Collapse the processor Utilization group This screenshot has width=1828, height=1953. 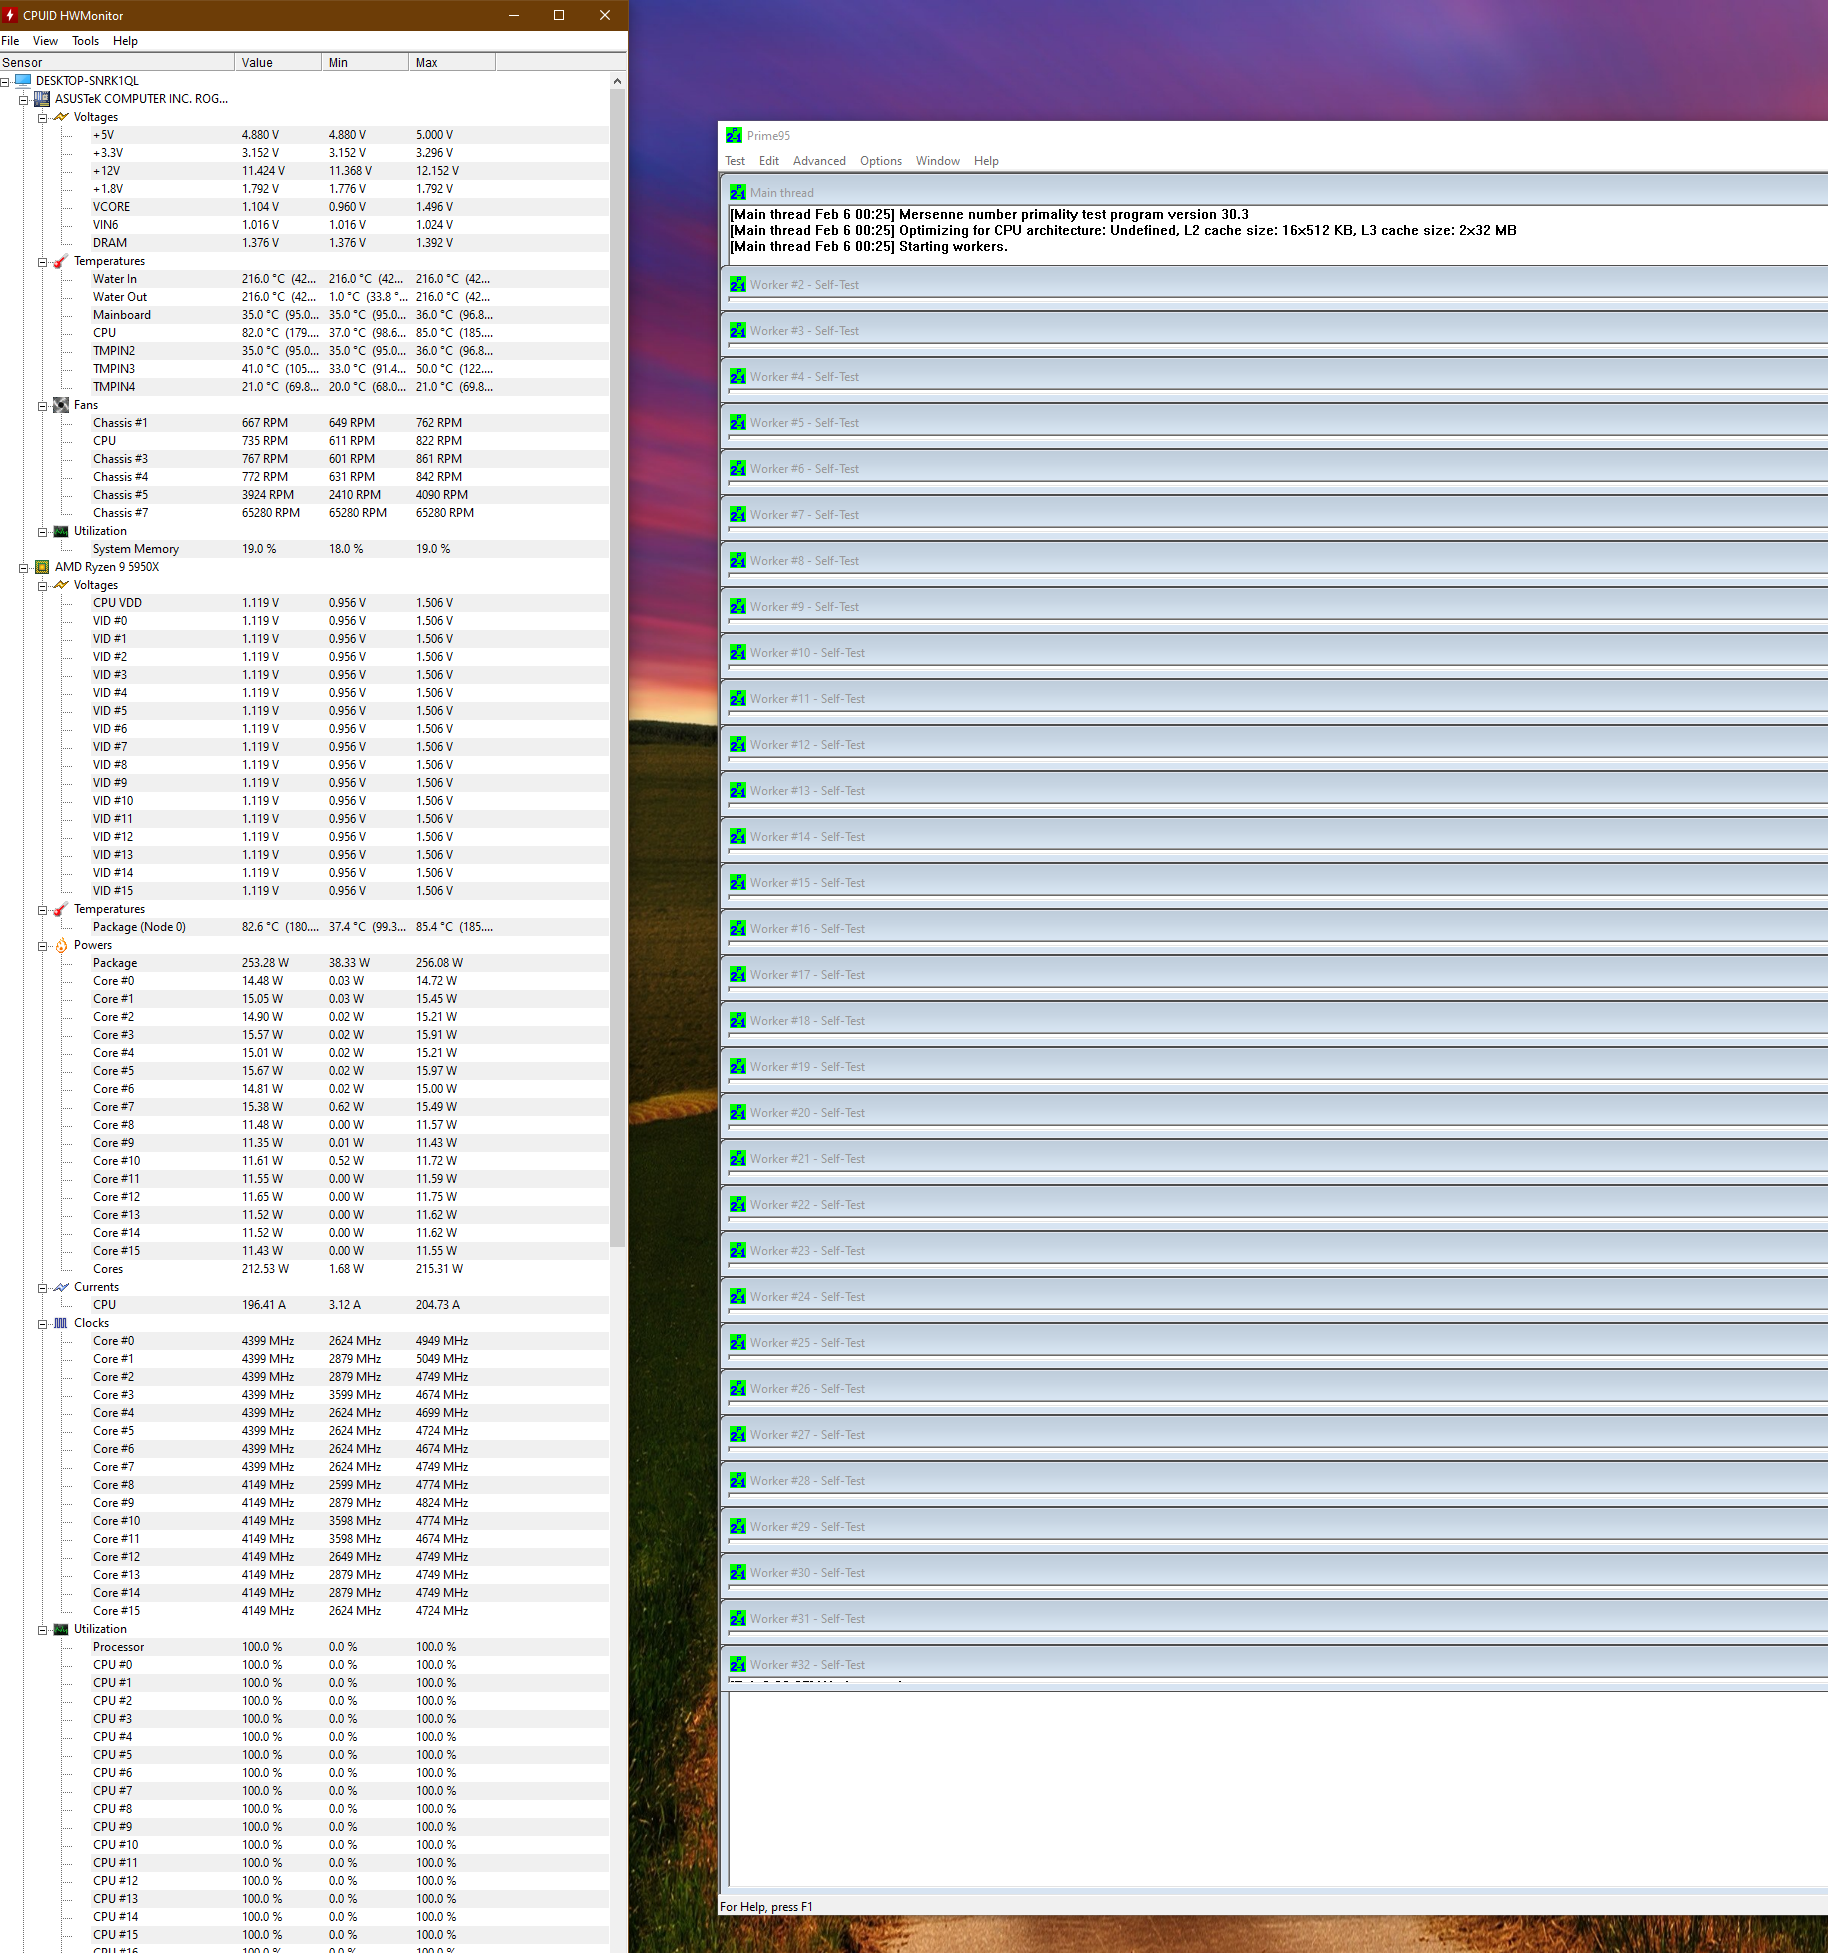click(43, 1630)
